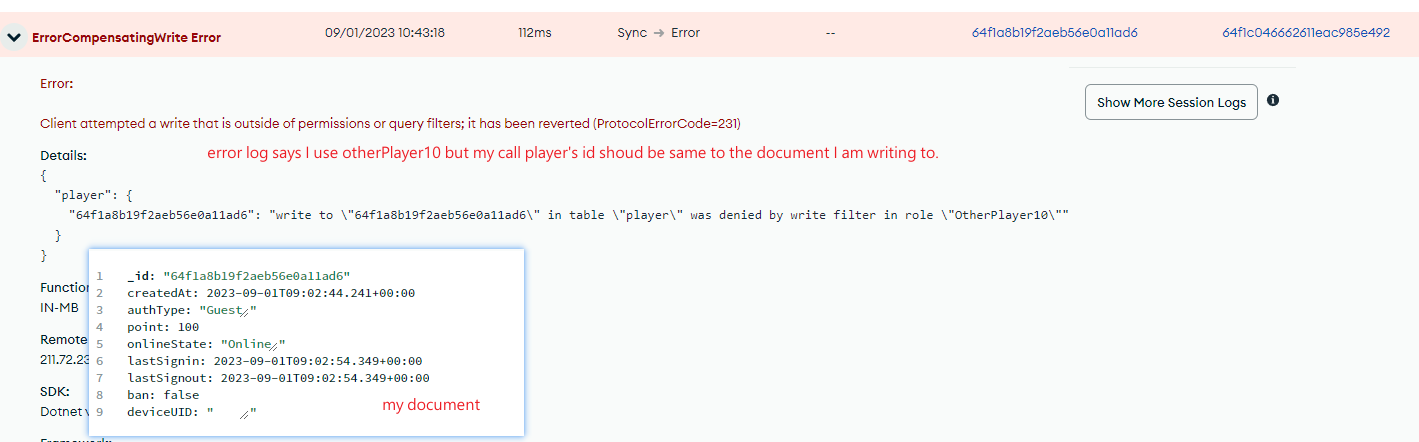Click the point: 100 line
The image size is (1419, 442).
pyautogui.click(x=161, y=327)
